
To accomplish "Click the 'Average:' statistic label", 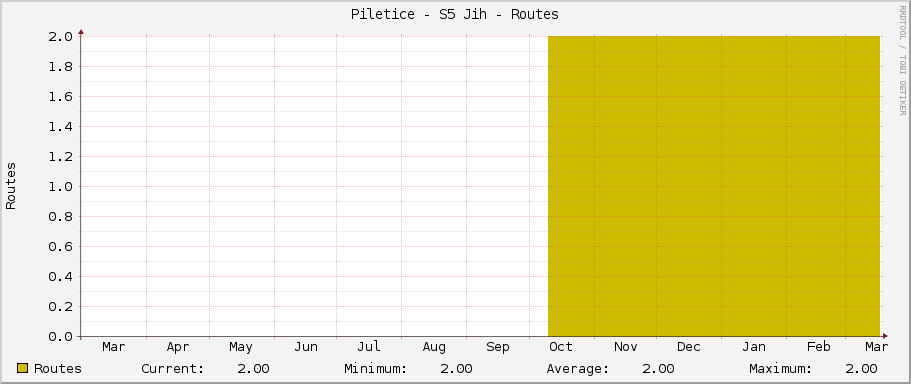I will point(578,369).
